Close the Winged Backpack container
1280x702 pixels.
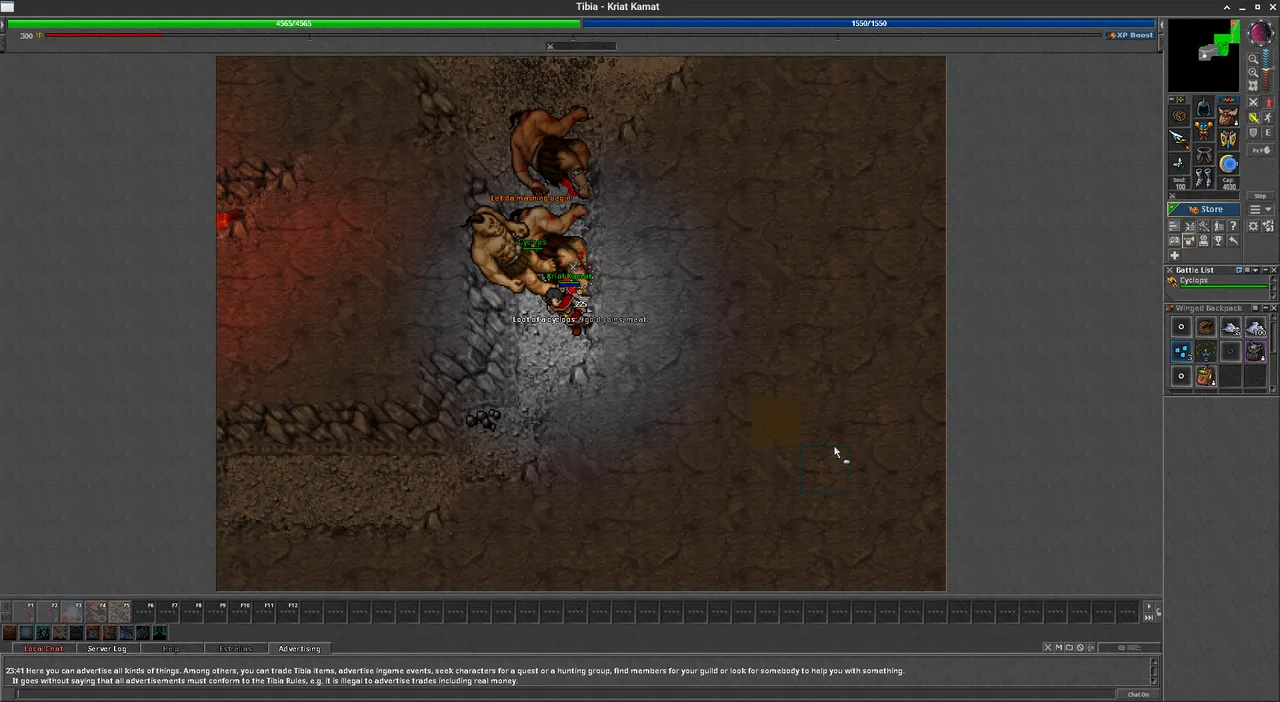click(x=1274, y=308)
